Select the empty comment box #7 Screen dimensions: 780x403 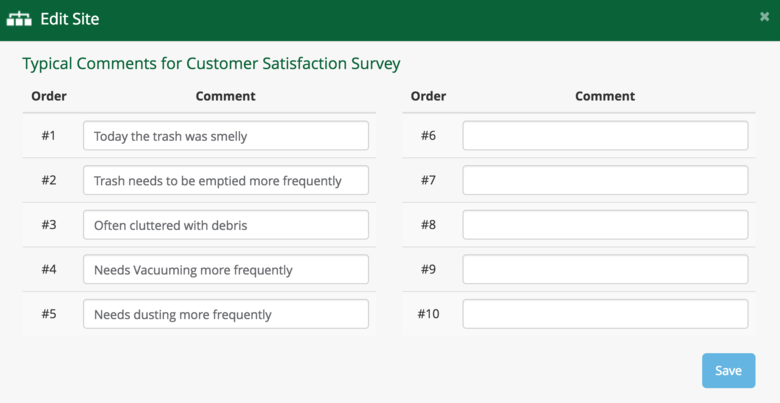(605, 181)
